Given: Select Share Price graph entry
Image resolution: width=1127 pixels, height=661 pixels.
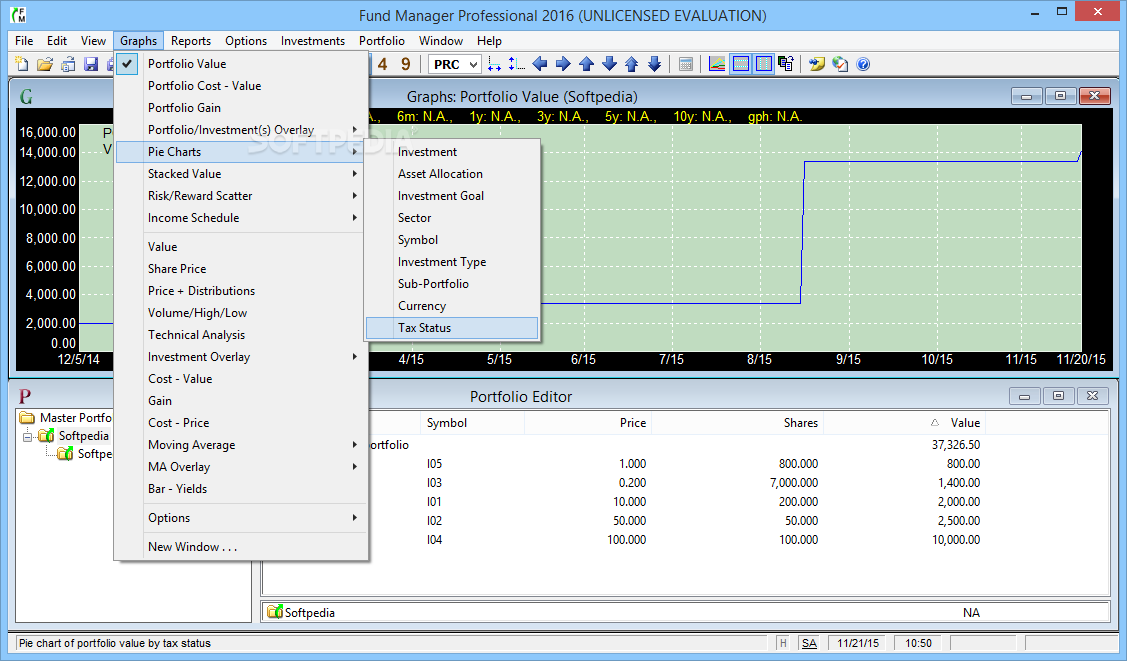Looking at the screenshot, I should [x=242, y=269].
